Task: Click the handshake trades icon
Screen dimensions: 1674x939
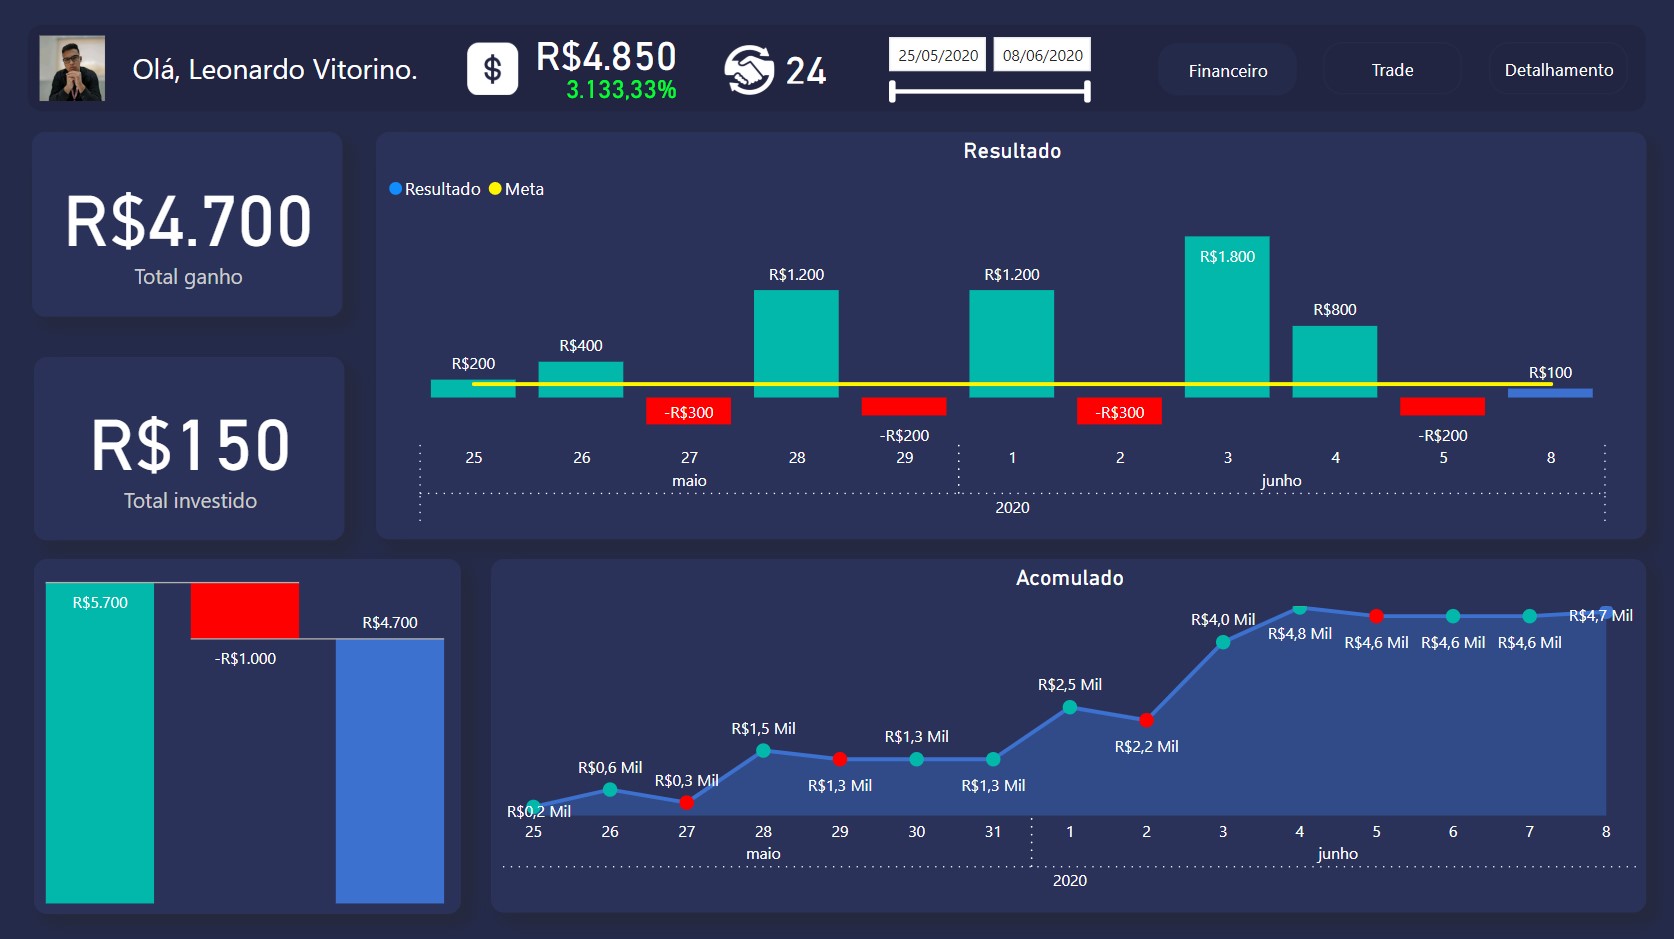Action: [x=749, y=70]
